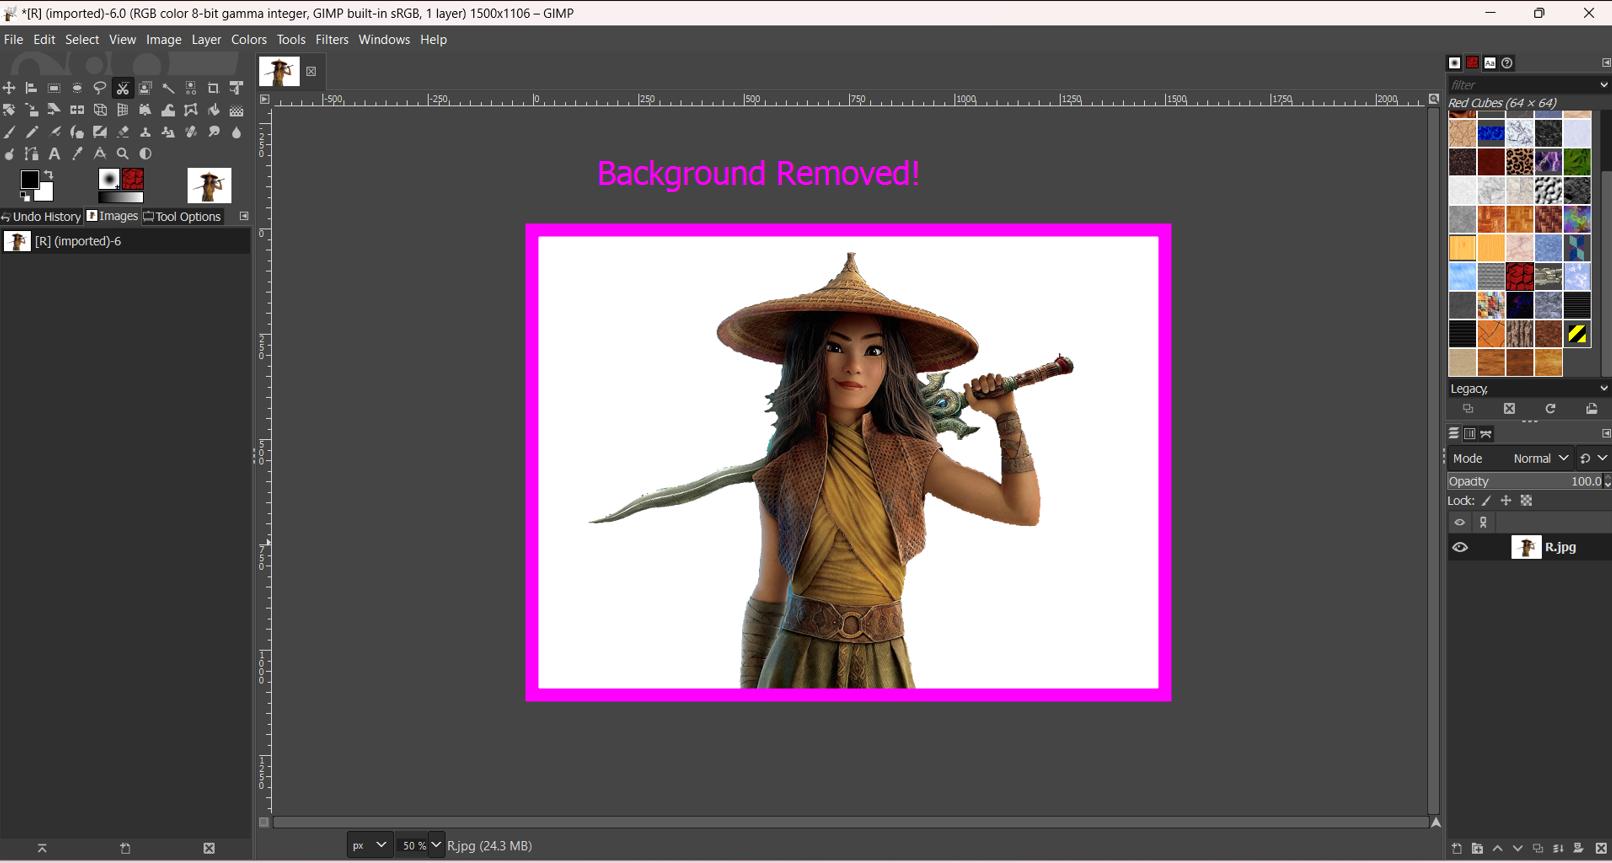Open the layers dock configuration menu

tap(1606, 434)
